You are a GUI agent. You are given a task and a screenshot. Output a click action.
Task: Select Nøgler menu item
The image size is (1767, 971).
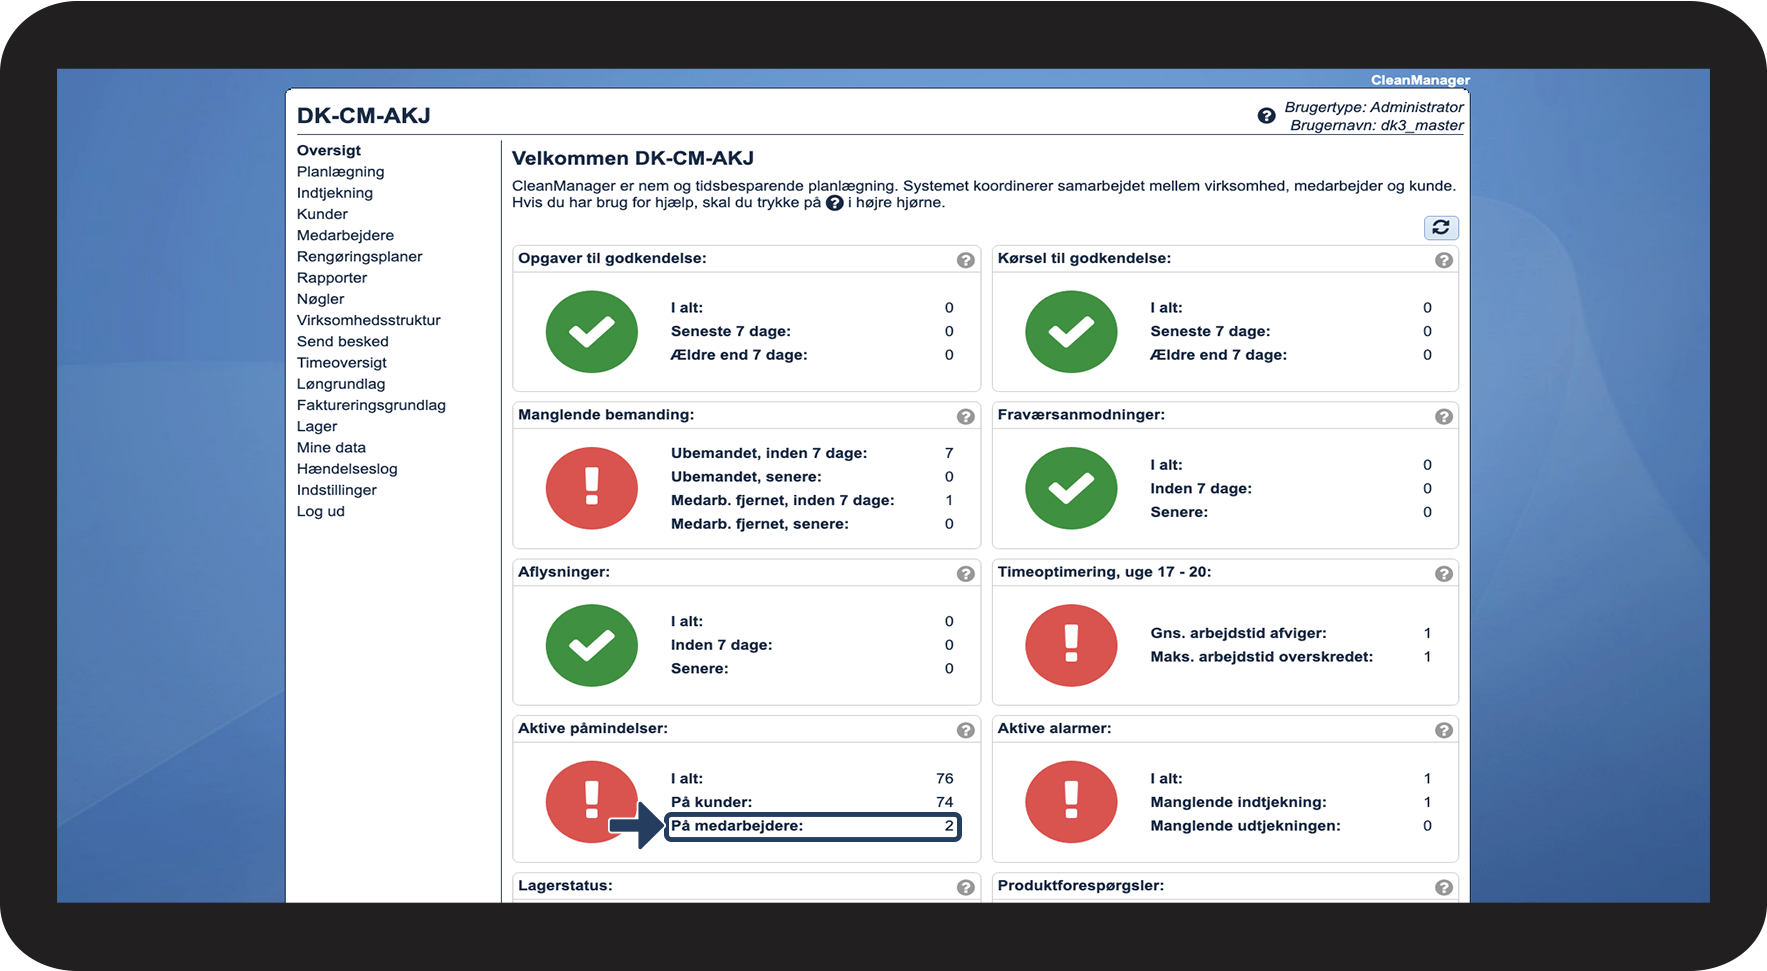click(321, 299)
